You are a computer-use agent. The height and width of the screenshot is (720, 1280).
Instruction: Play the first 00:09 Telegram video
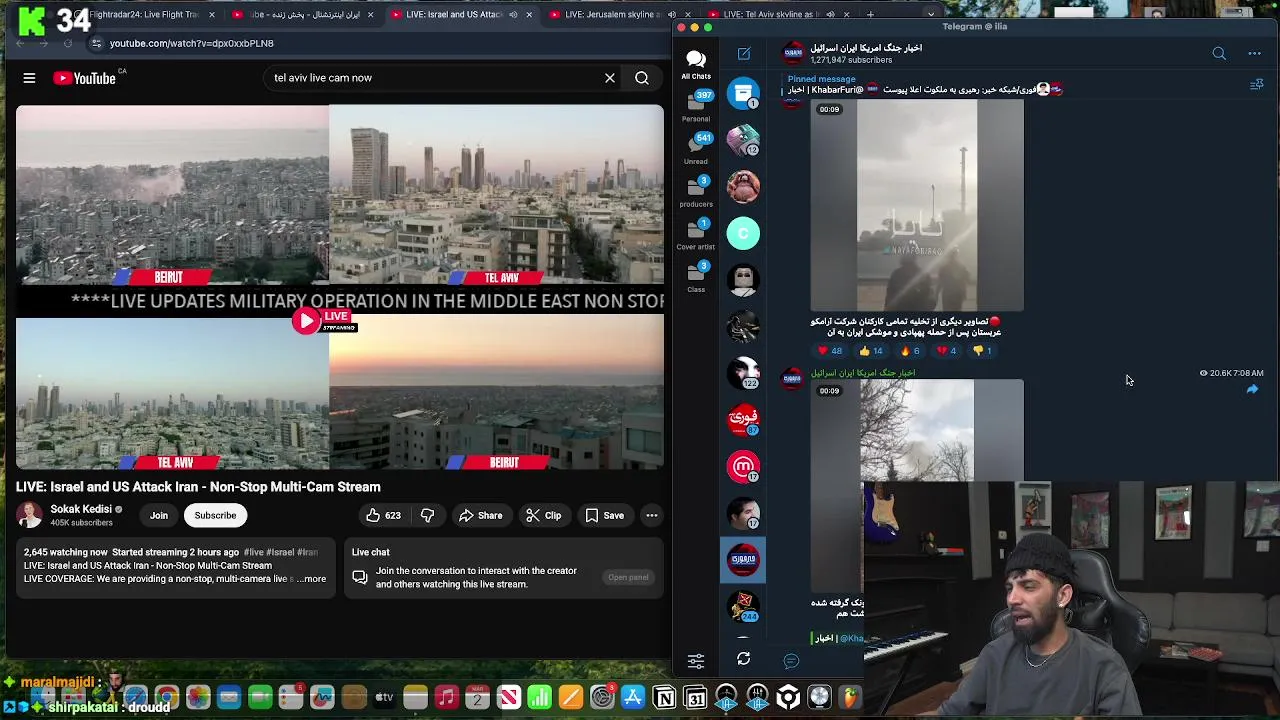pyautogui.click(x=917, y=206)
